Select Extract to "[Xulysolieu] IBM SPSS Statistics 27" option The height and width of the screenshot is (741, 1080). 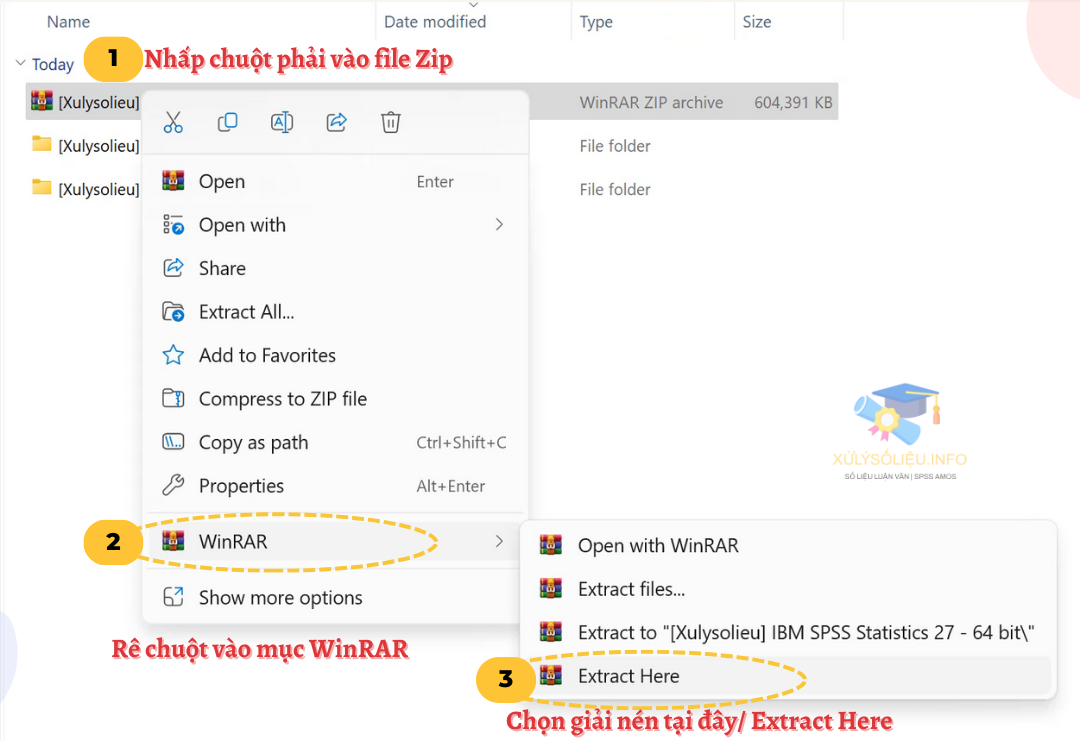pyautogui.click(x=788, y=632)
